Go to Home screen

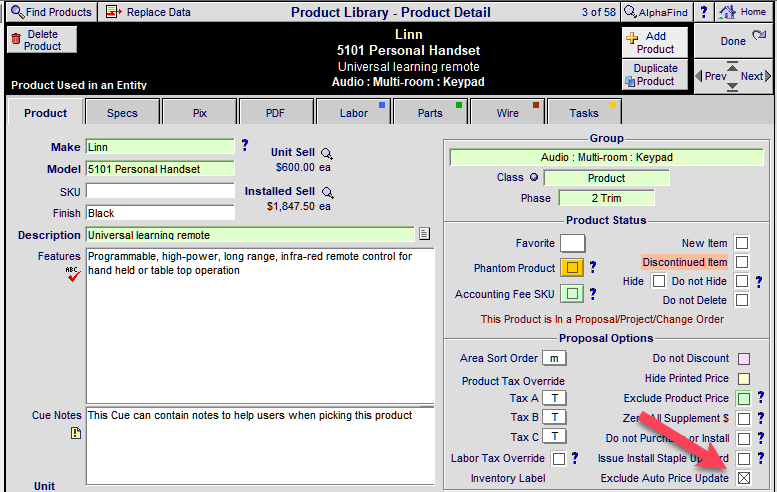743,12
